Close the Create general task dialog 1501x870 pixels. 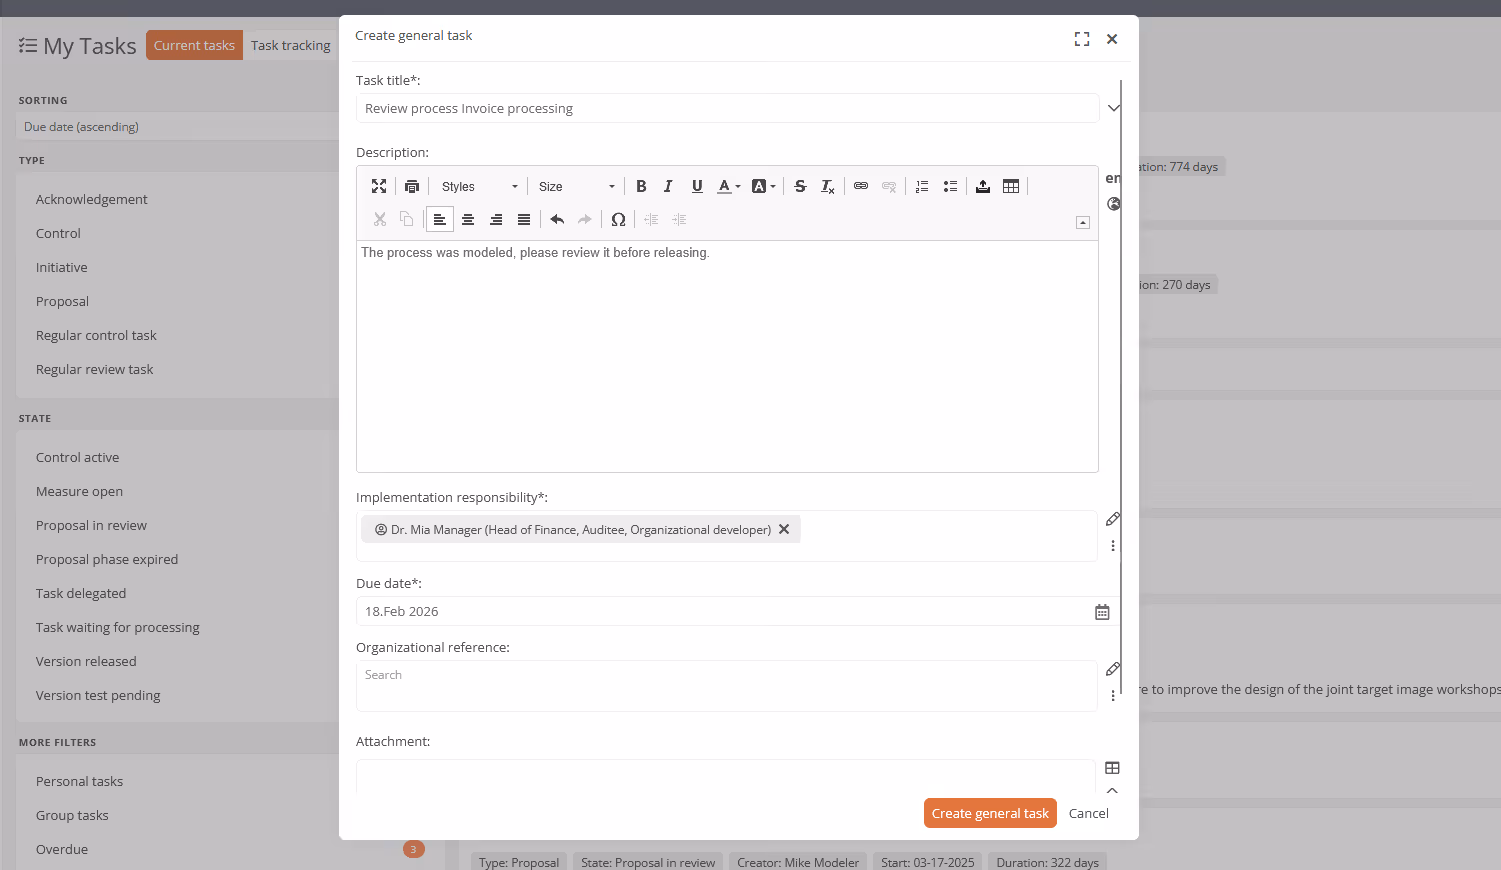pos(1112,39)
